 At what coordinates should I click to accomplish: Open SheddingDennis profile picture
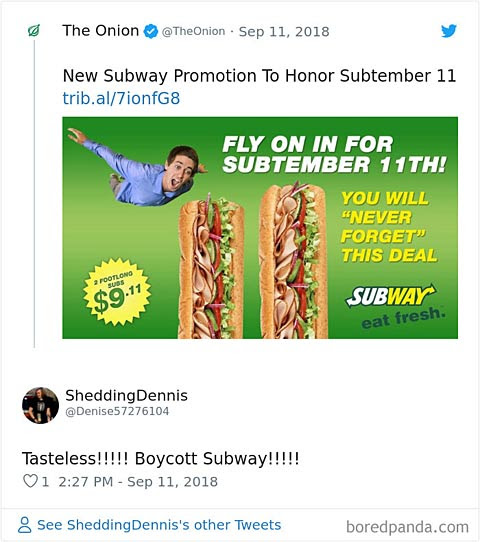[40, 405]
